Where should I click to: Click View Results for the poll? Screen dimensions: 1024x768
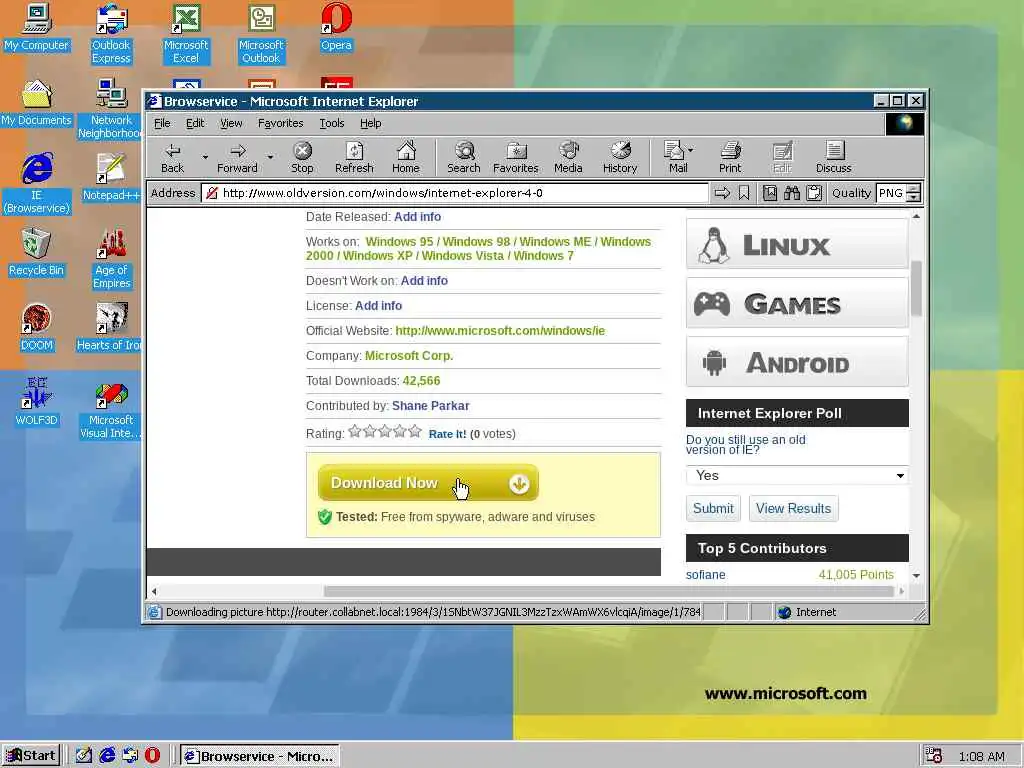[x=793, y=508]
